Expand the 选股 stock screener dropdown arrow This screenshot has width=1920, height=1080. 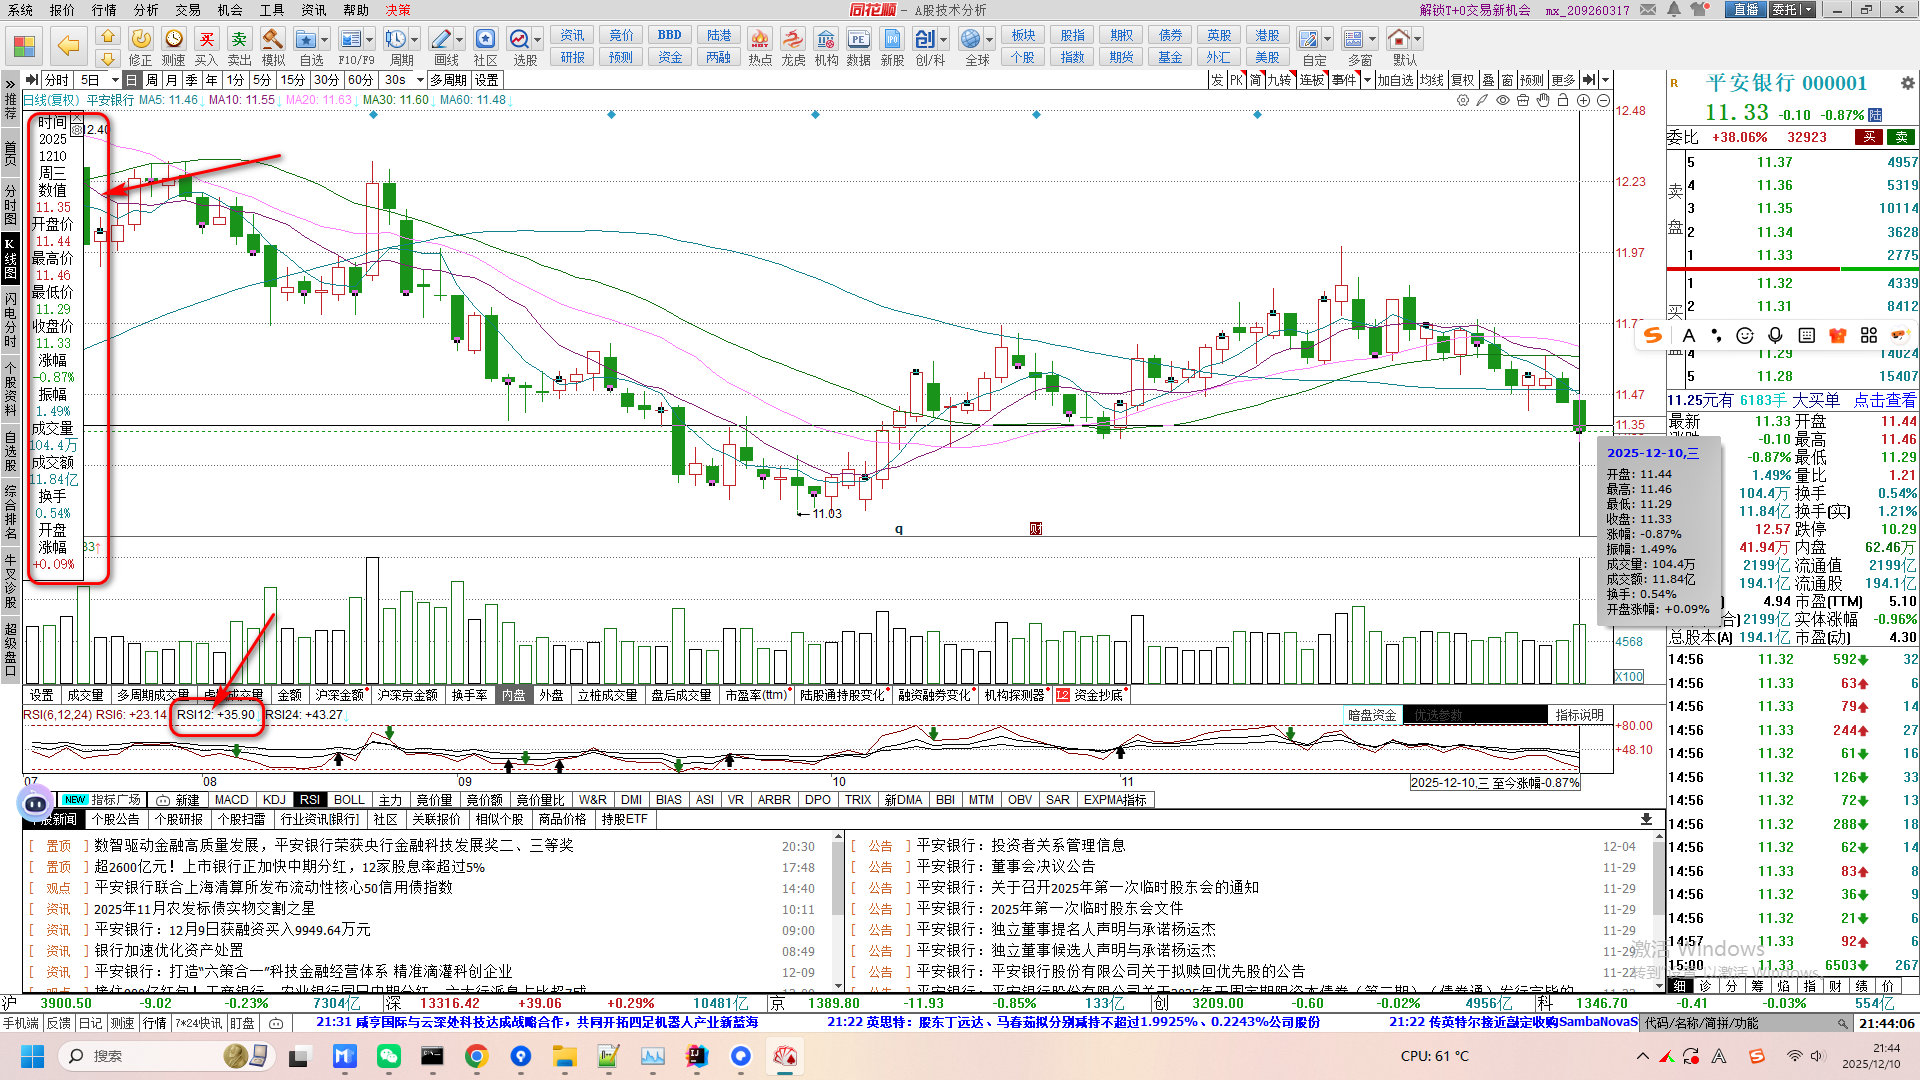point(538,40)
